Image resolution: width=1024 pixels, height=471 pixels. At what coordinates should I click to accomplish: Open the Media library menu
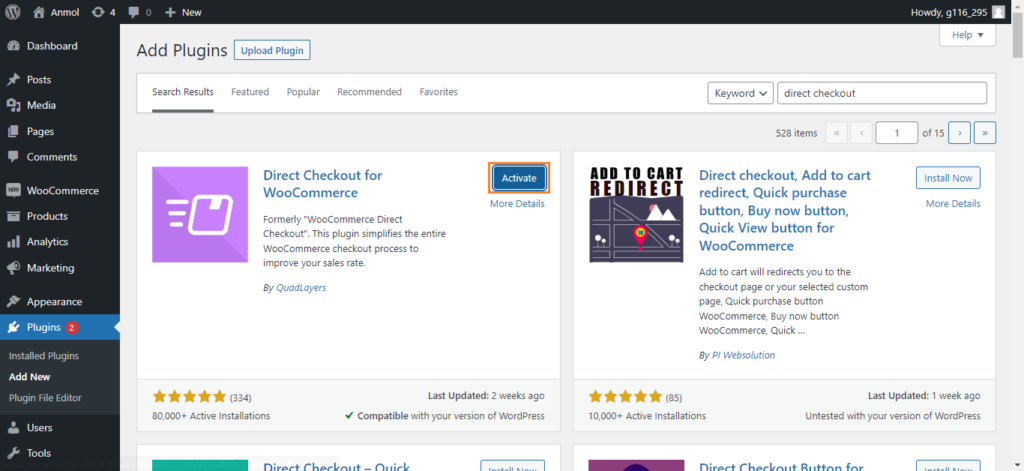[x=41, y=105]
